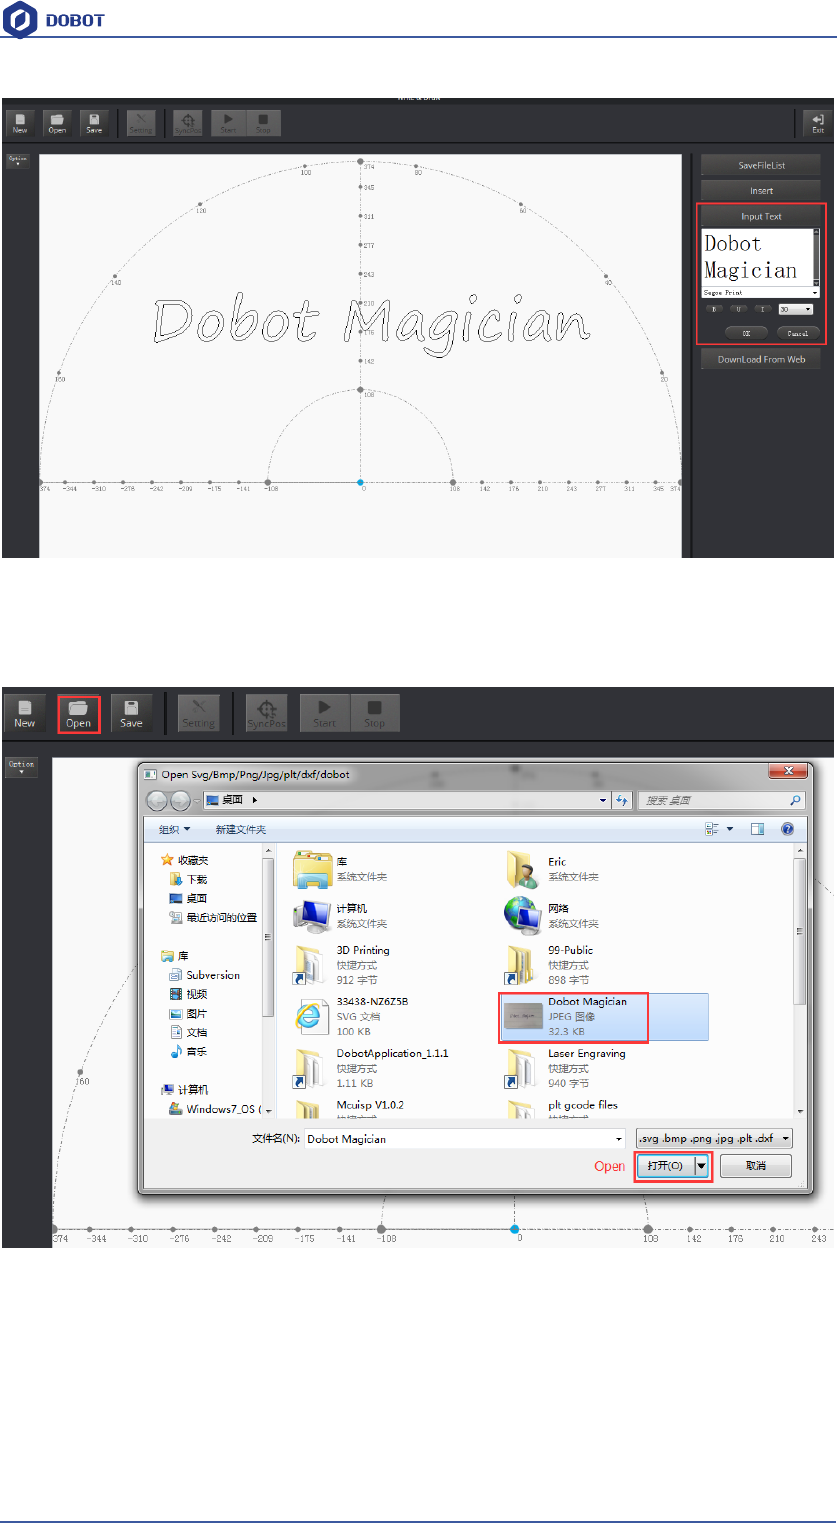Click the back arrow in the file dialog
Screen dimensions: 837x1523
click(159, 800)
